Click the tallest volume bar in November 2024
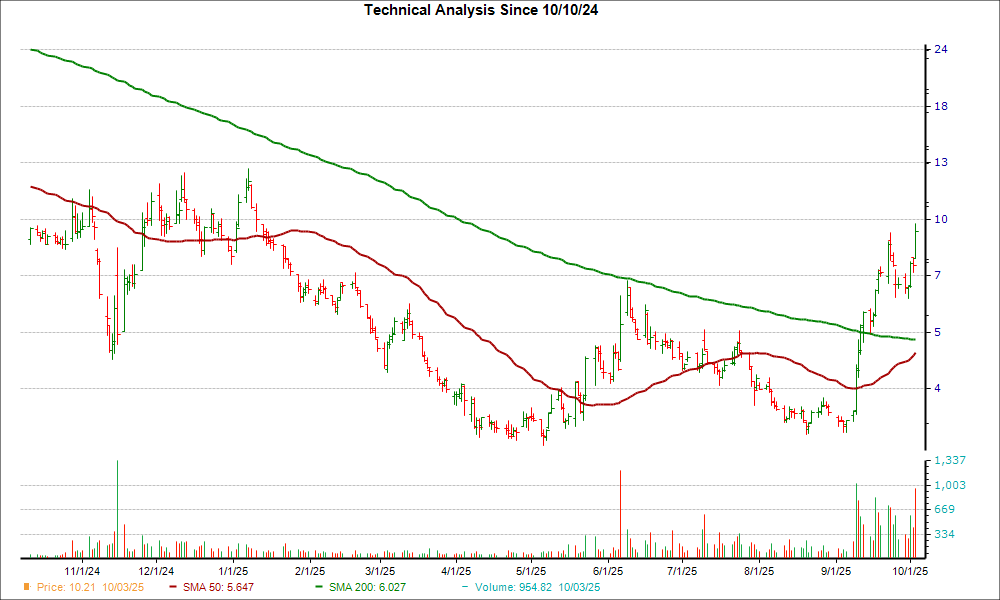Image resolution: width=1000 pixels, height=600 pixels. (x=118, y=510)
